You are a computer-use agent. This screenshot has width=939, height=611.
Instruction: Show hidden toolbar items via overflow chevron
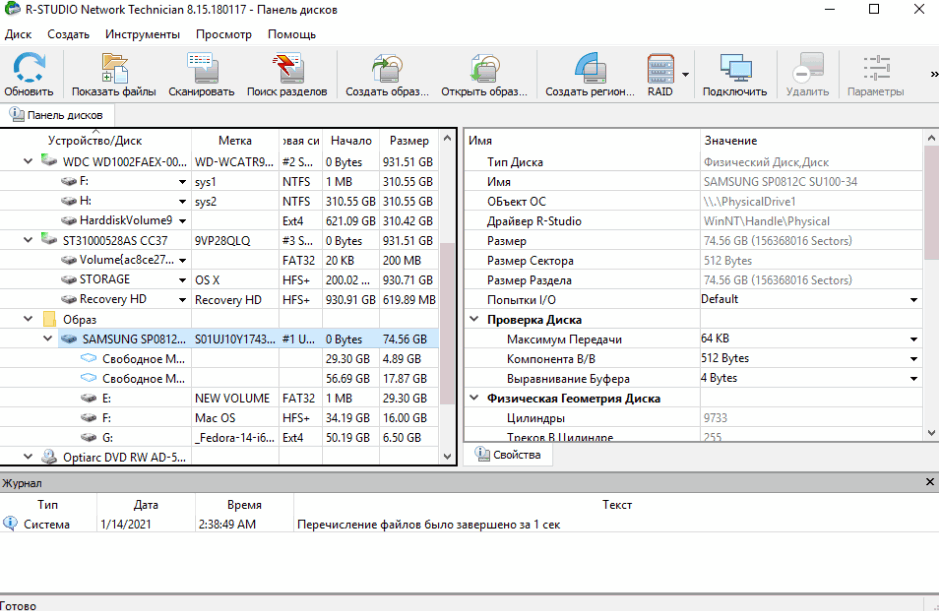934,74
